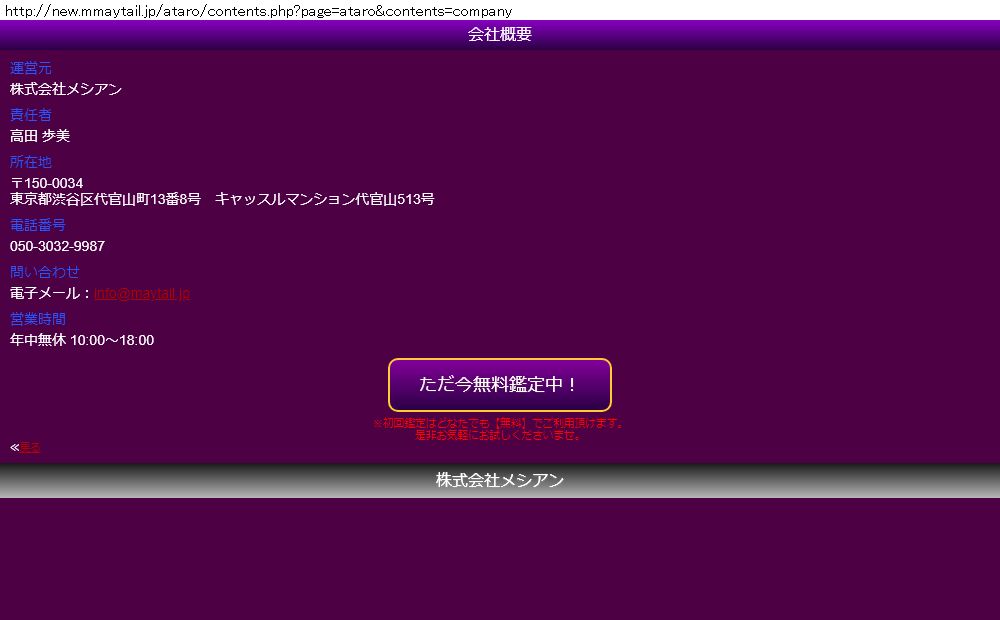Click the name 高田 歩美
This screenshot has height=620, width=1000.
[40, 136]
